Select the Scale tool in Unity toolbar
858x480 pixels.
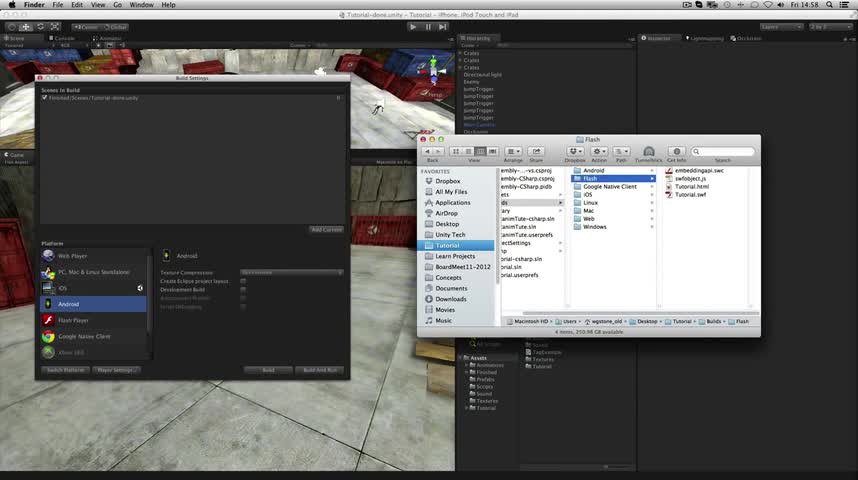(x=55, y=27)
